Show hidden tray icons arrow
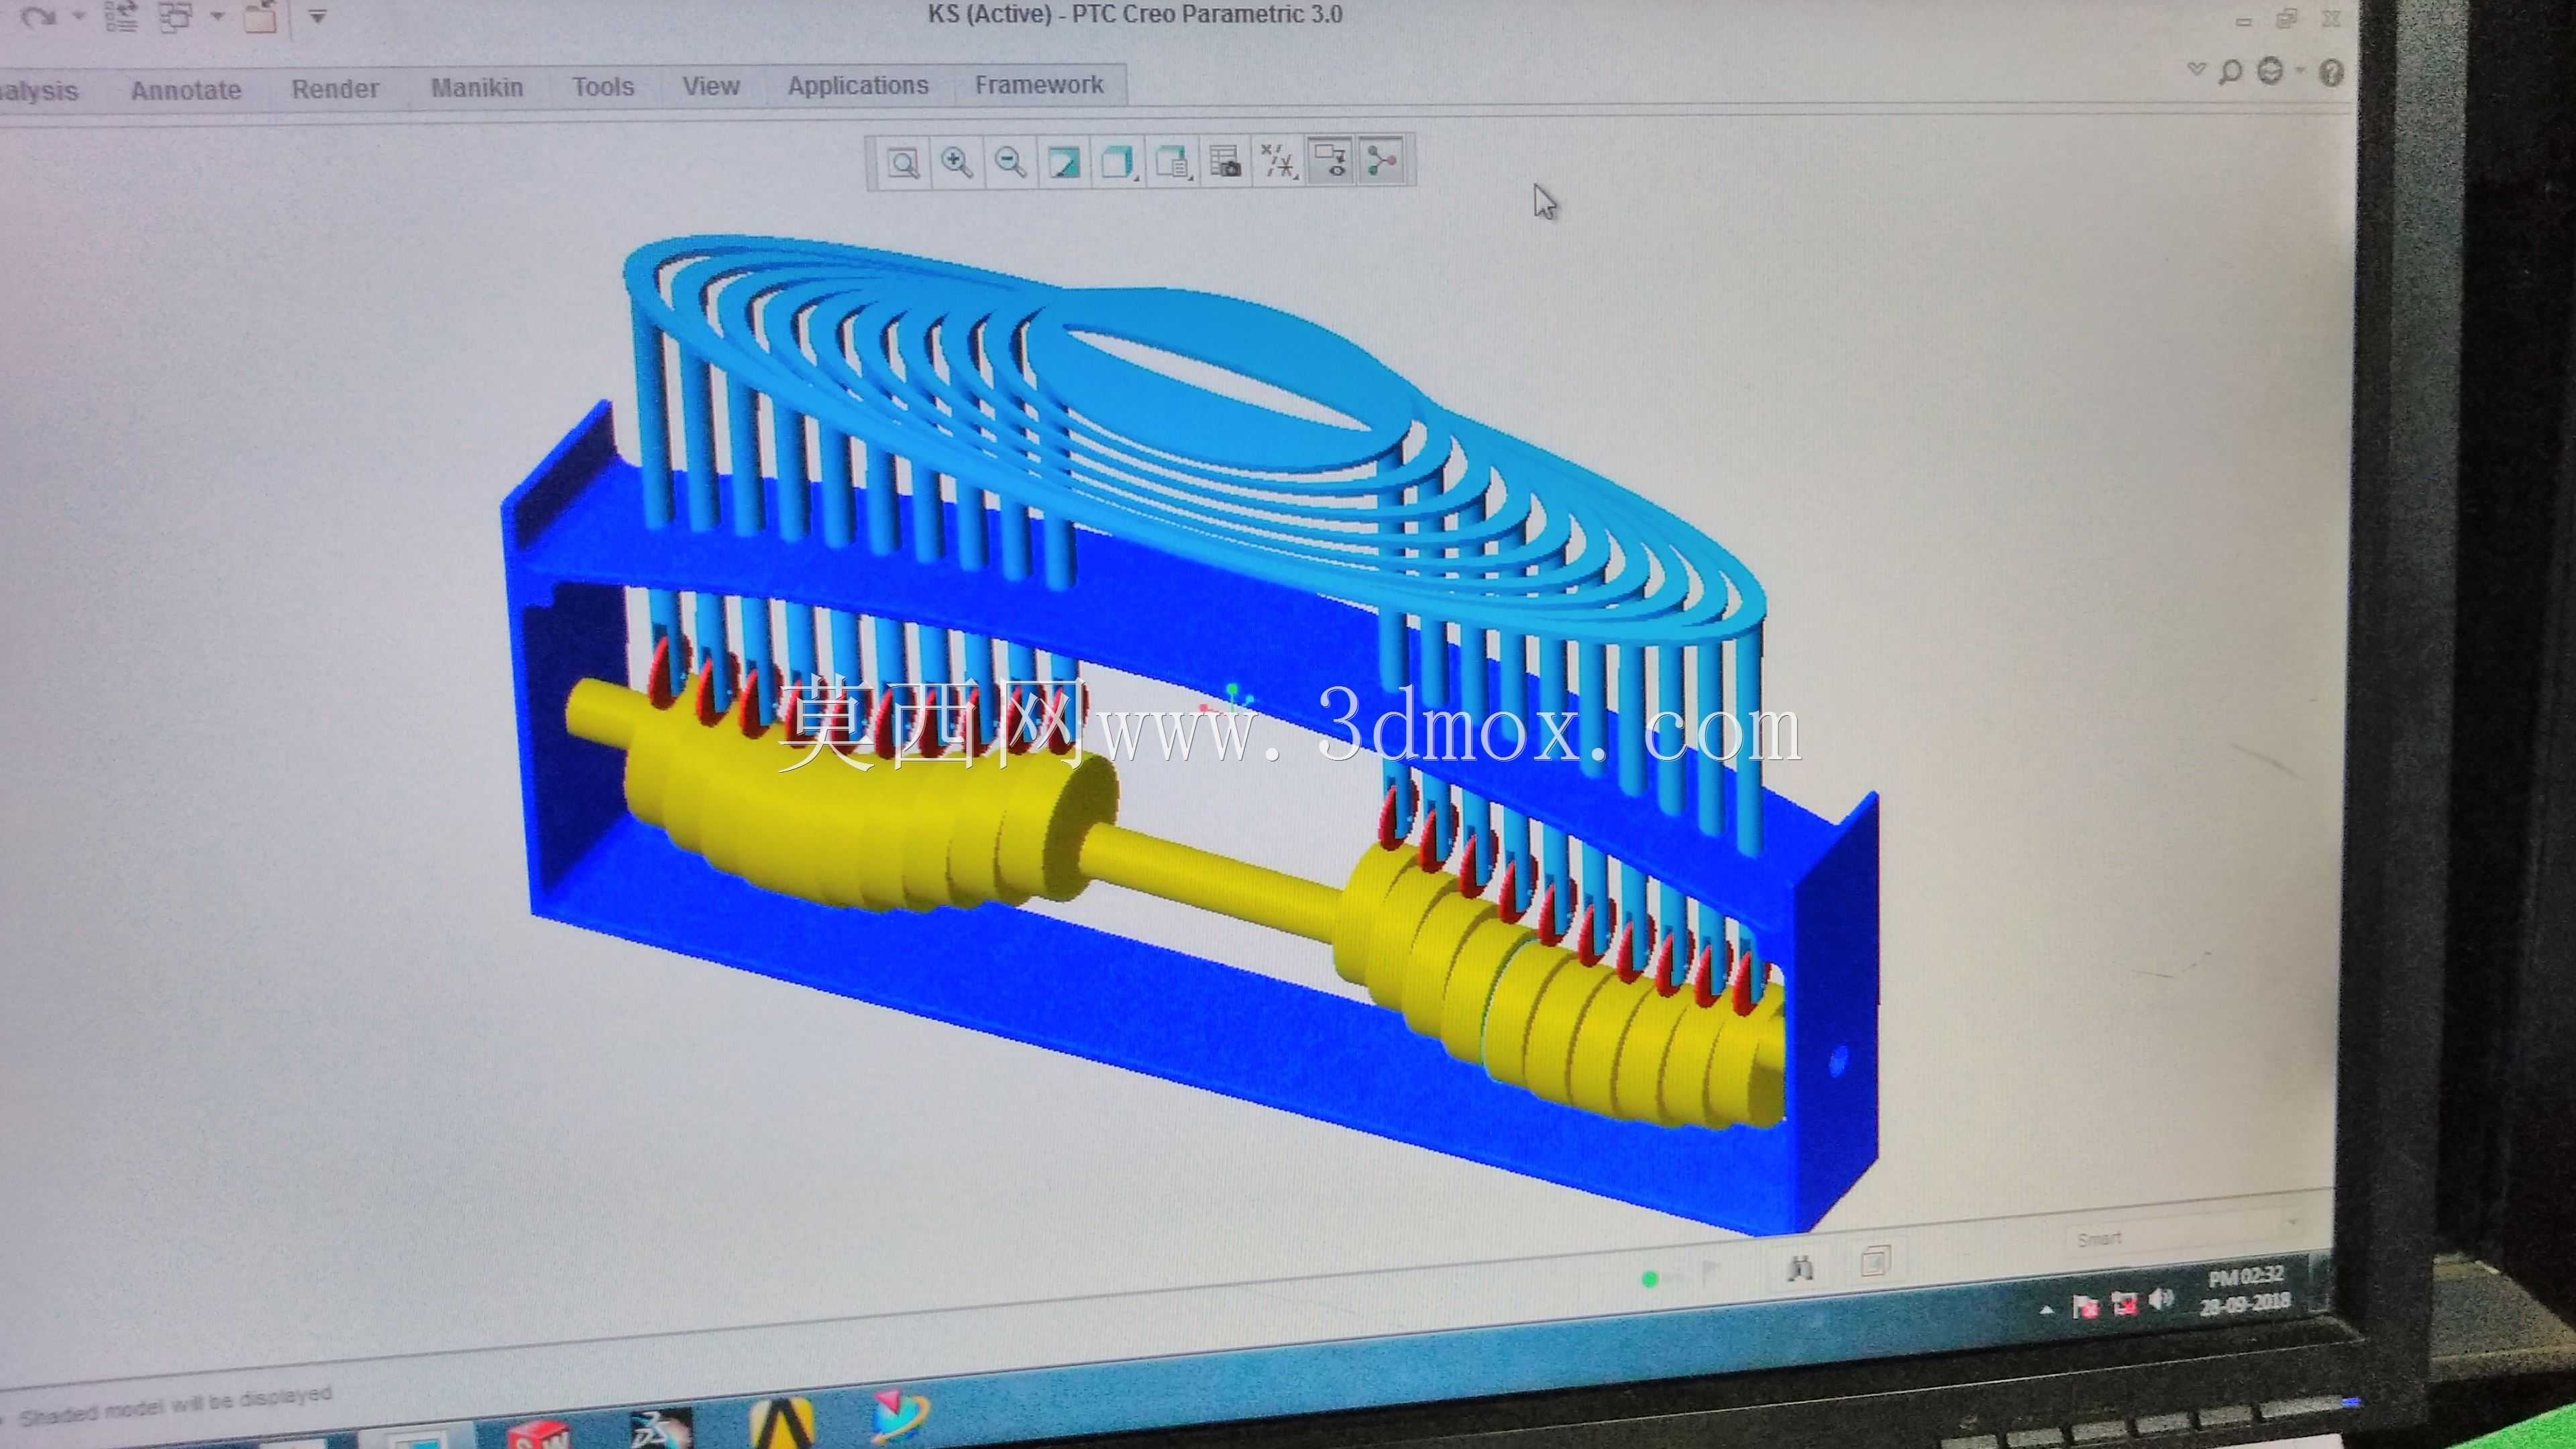 click(x=2047, y=1310)
